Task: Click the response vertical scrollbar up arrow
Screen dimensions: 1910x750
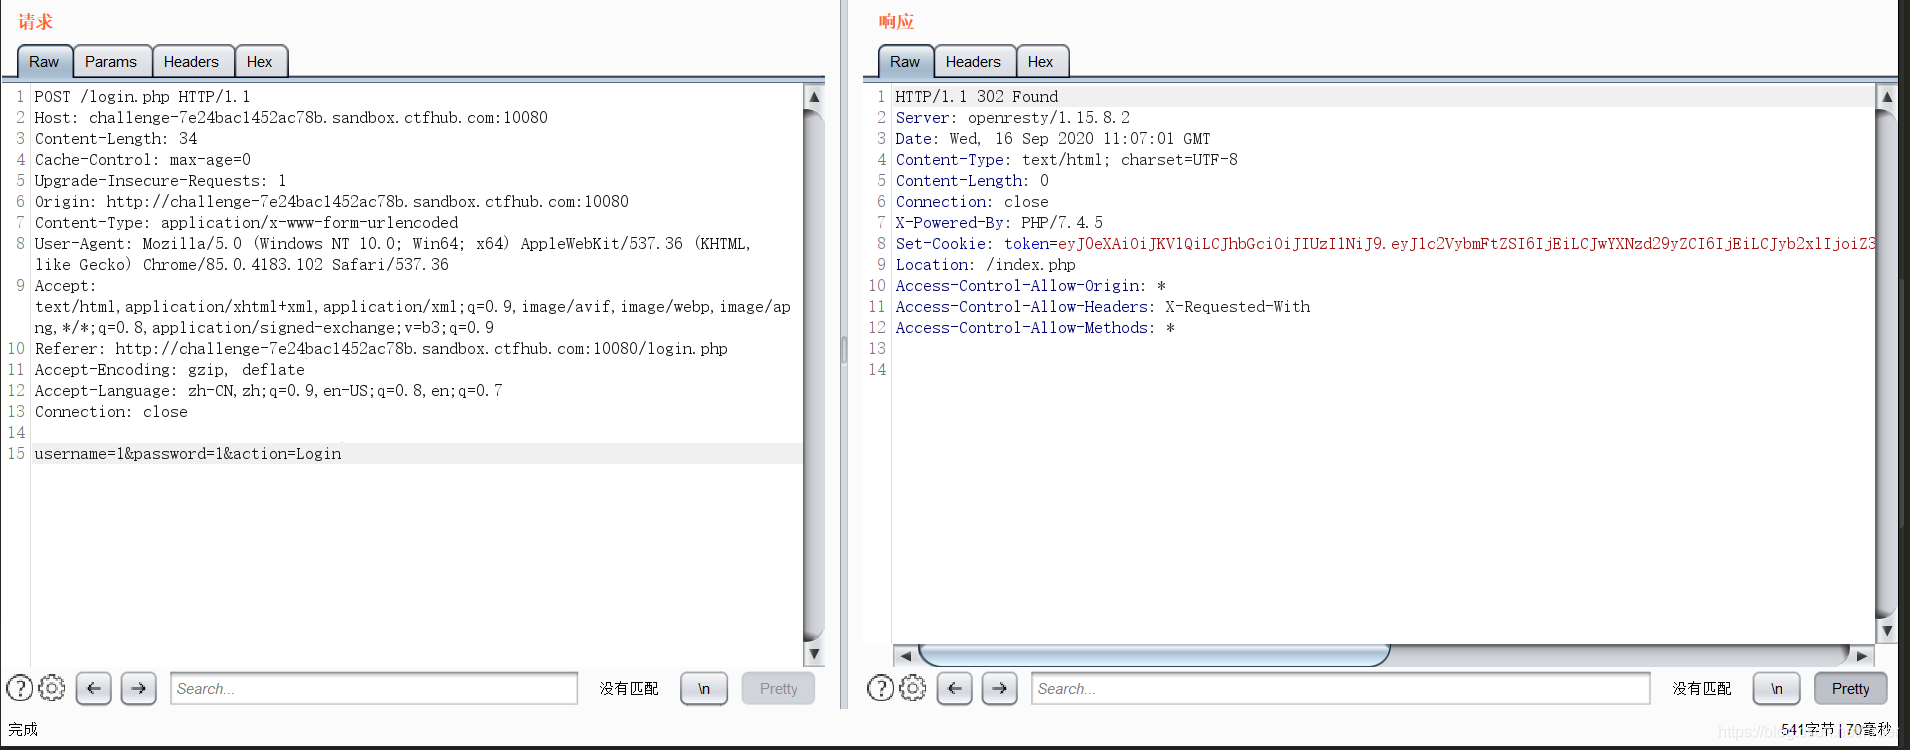Action: 1887,97
